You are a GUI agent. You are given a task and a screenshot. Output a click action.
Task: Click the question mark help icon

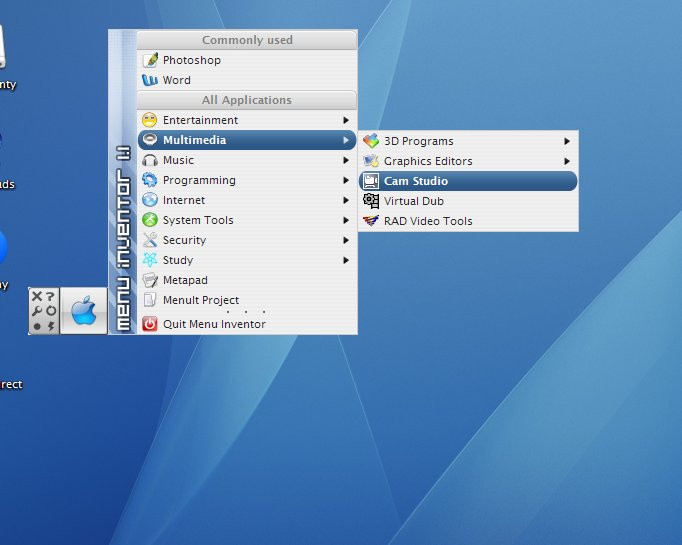[x=50, y=296]
